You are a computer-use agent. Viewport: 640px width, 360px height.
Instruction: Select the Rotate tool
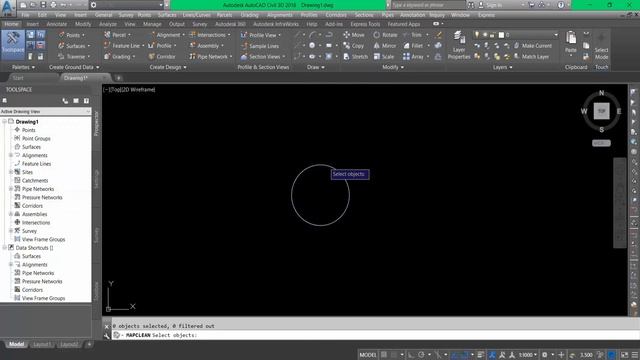click(x=385, y=35)
